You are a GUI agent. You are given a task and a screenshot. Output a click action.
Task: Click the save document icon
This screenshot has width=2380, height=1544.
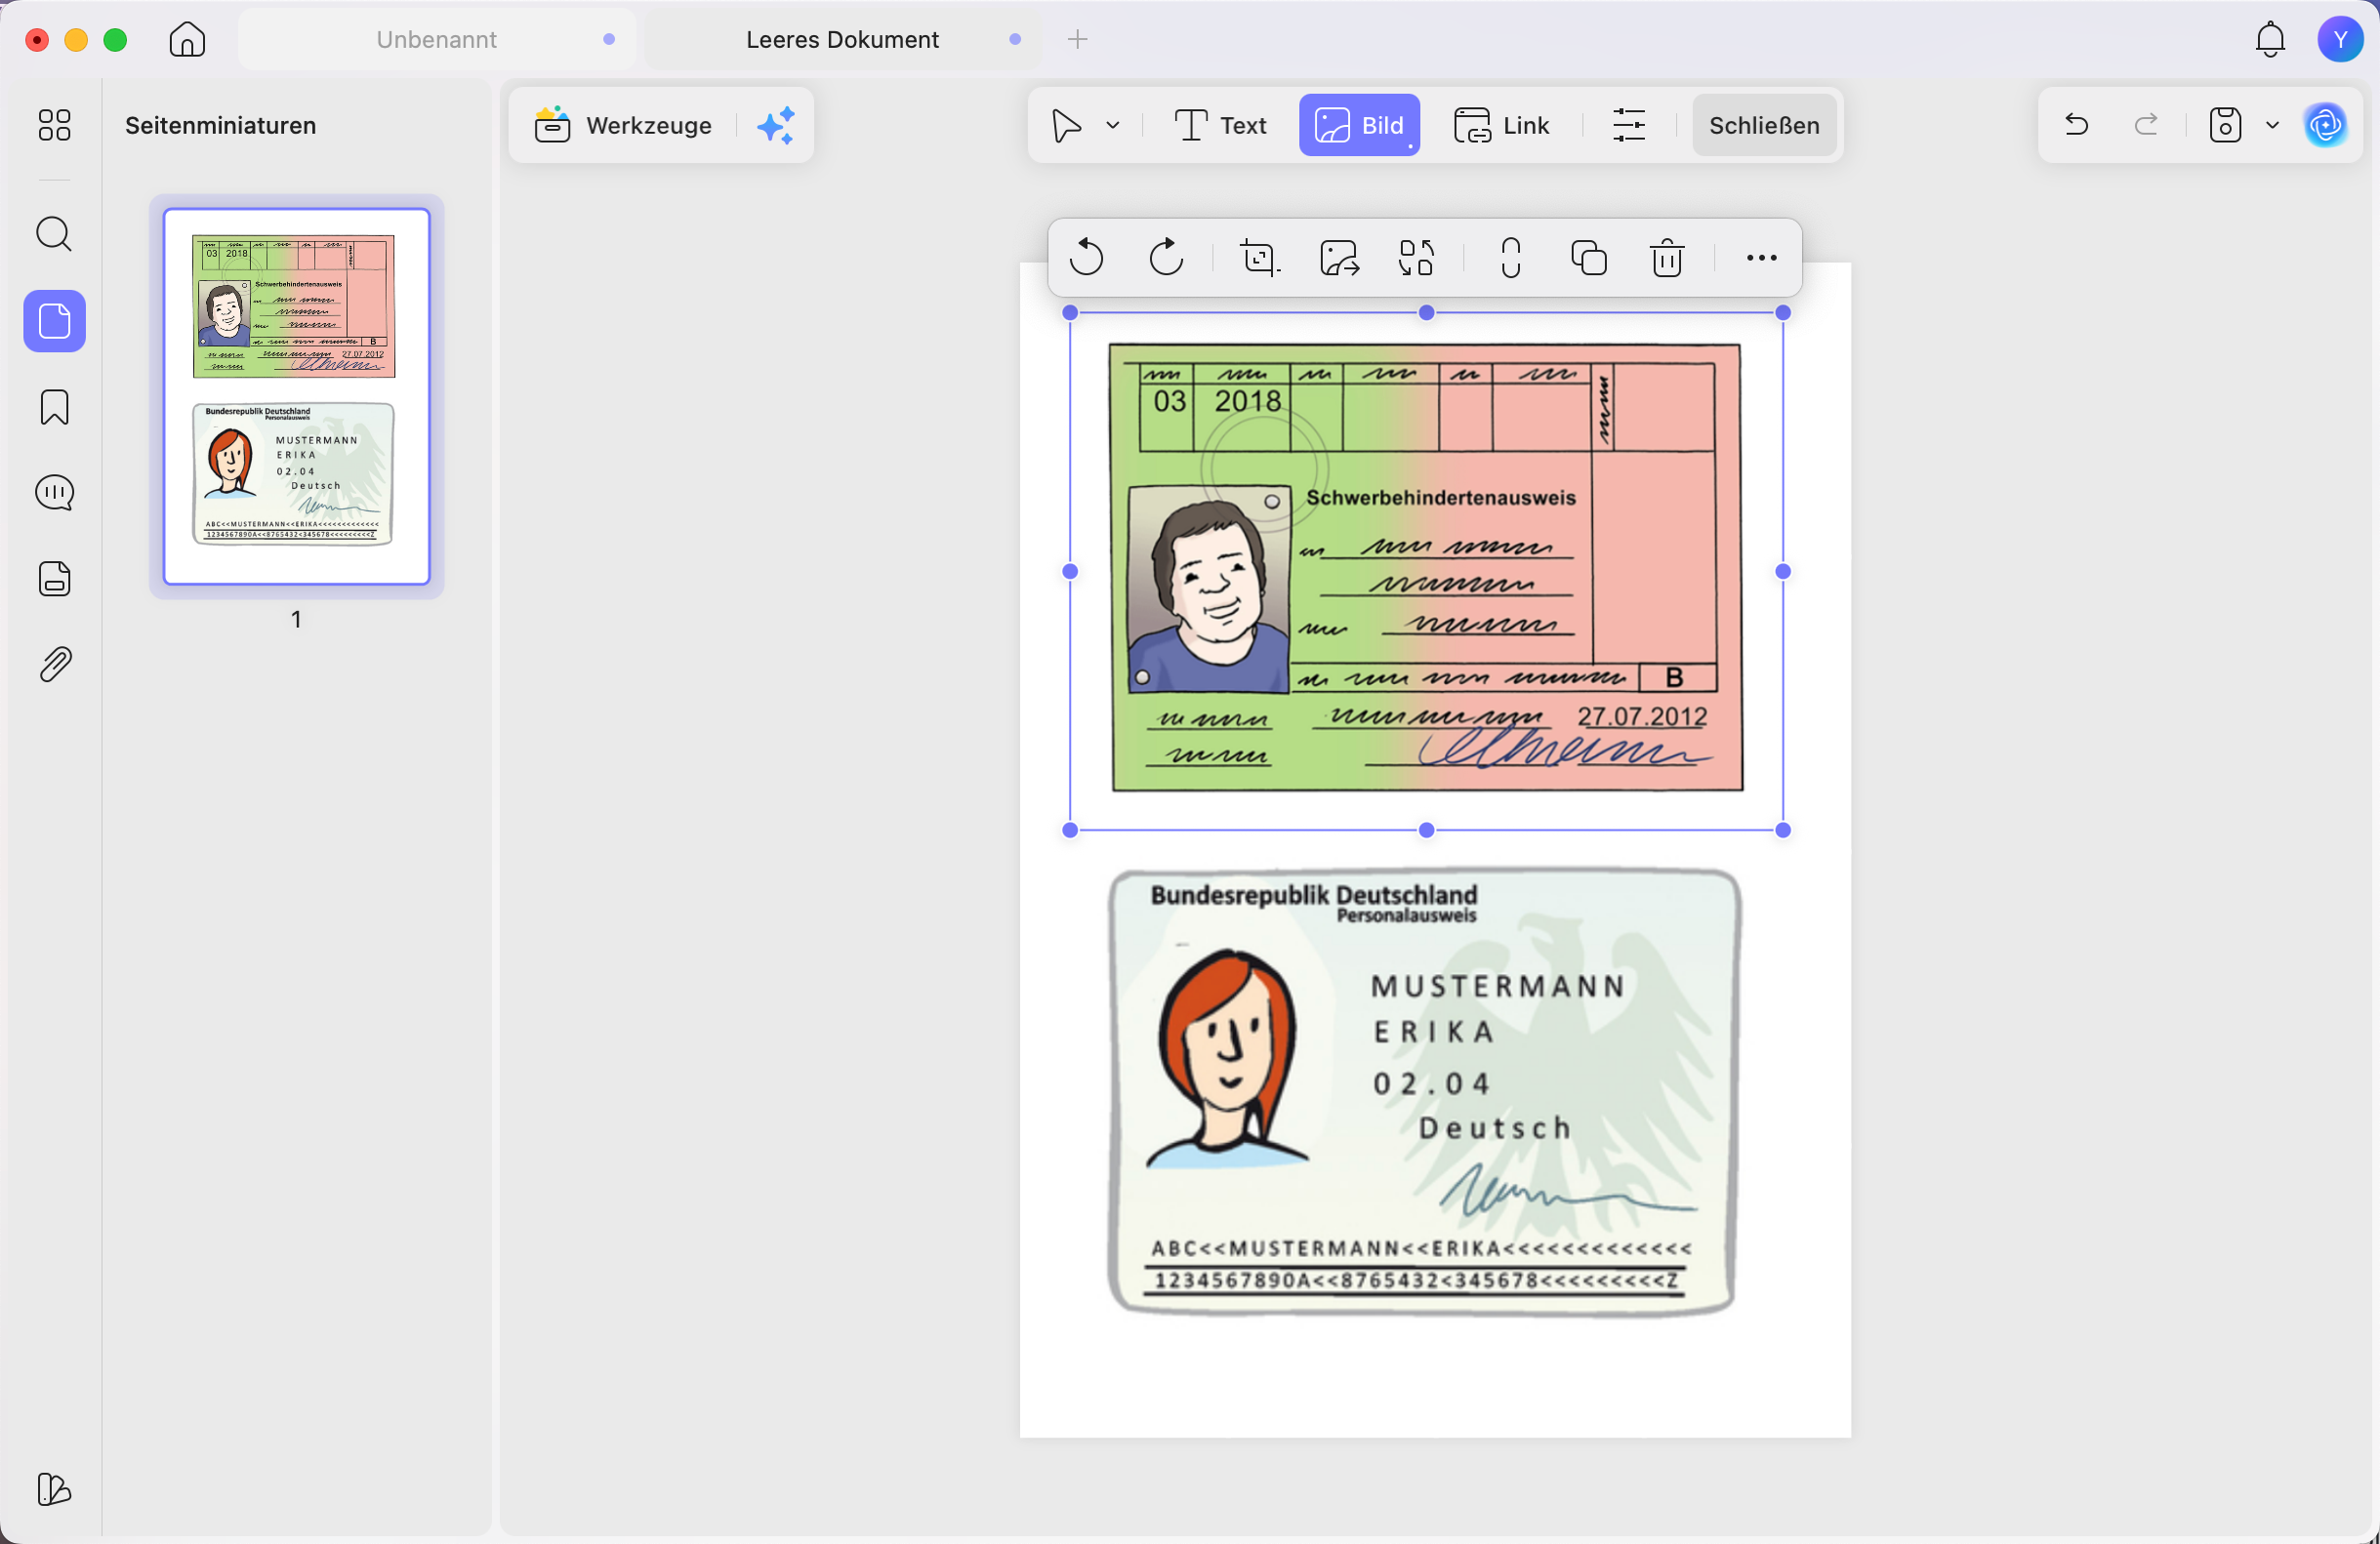[x=2225, y=125]
